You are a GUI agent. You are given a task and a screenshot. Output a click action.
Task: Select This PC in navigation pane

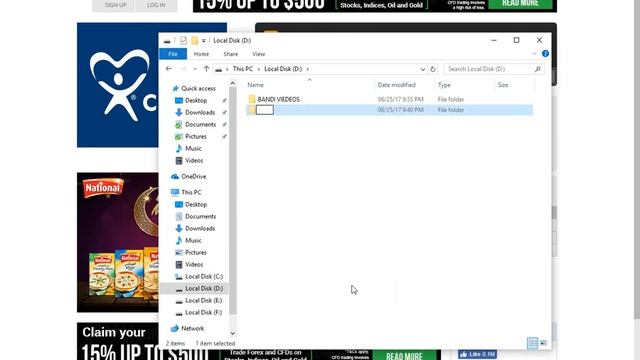tap(191, 192)
